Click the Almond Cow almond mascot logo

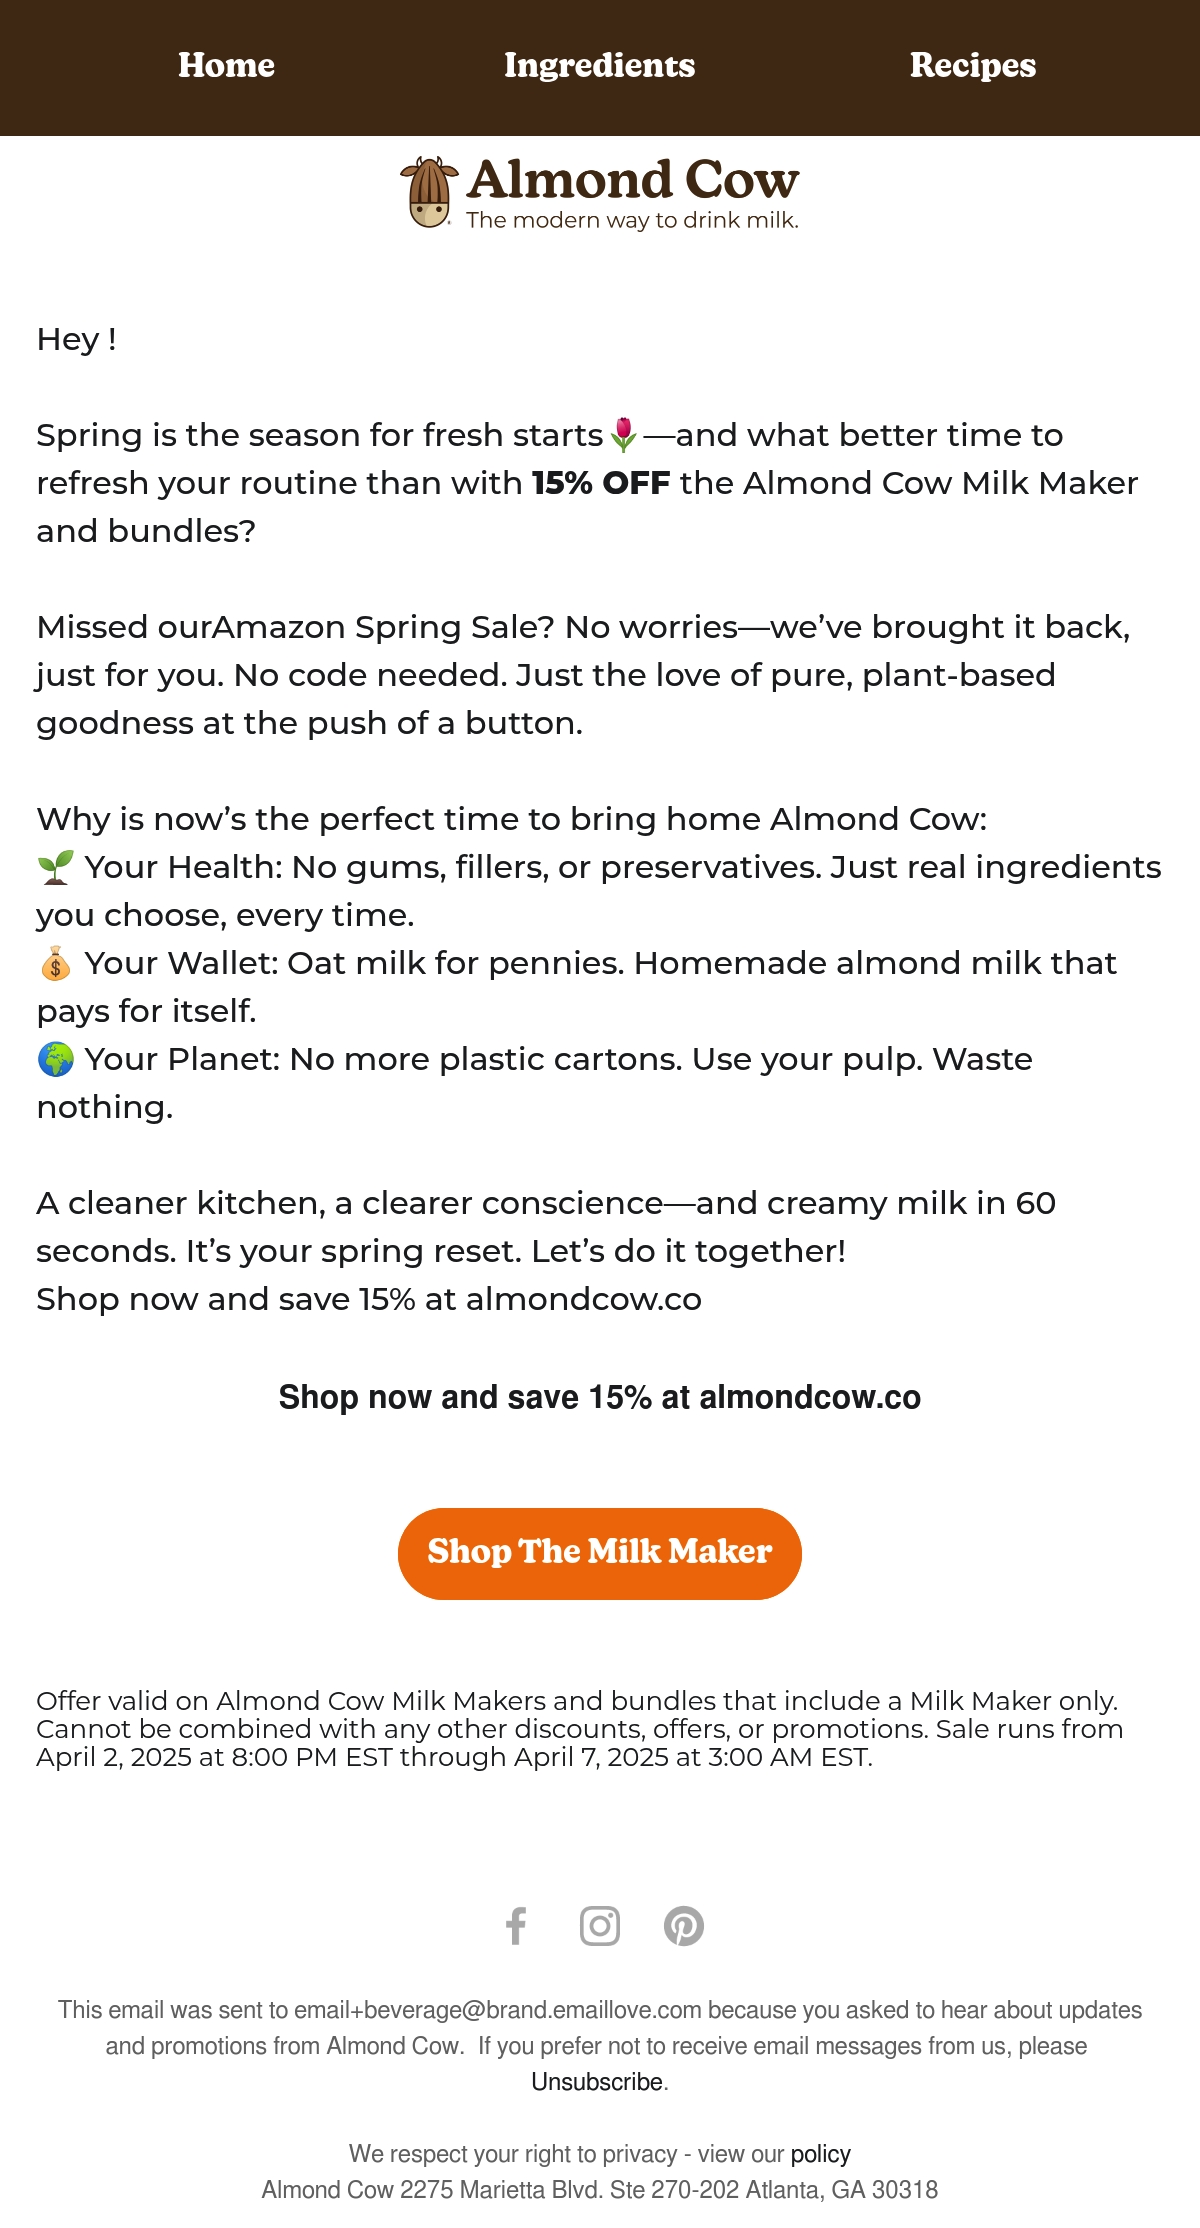tap(429, 192)
